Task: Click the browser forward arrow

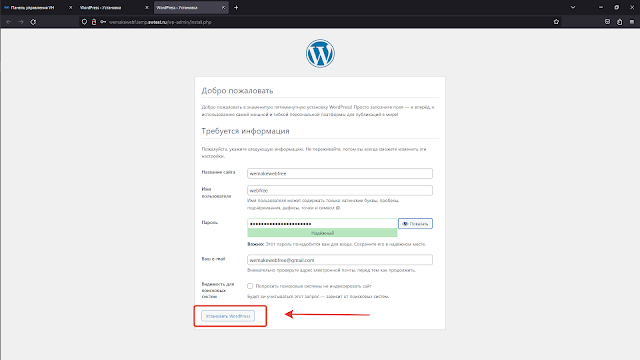Action: click(21, 22)
